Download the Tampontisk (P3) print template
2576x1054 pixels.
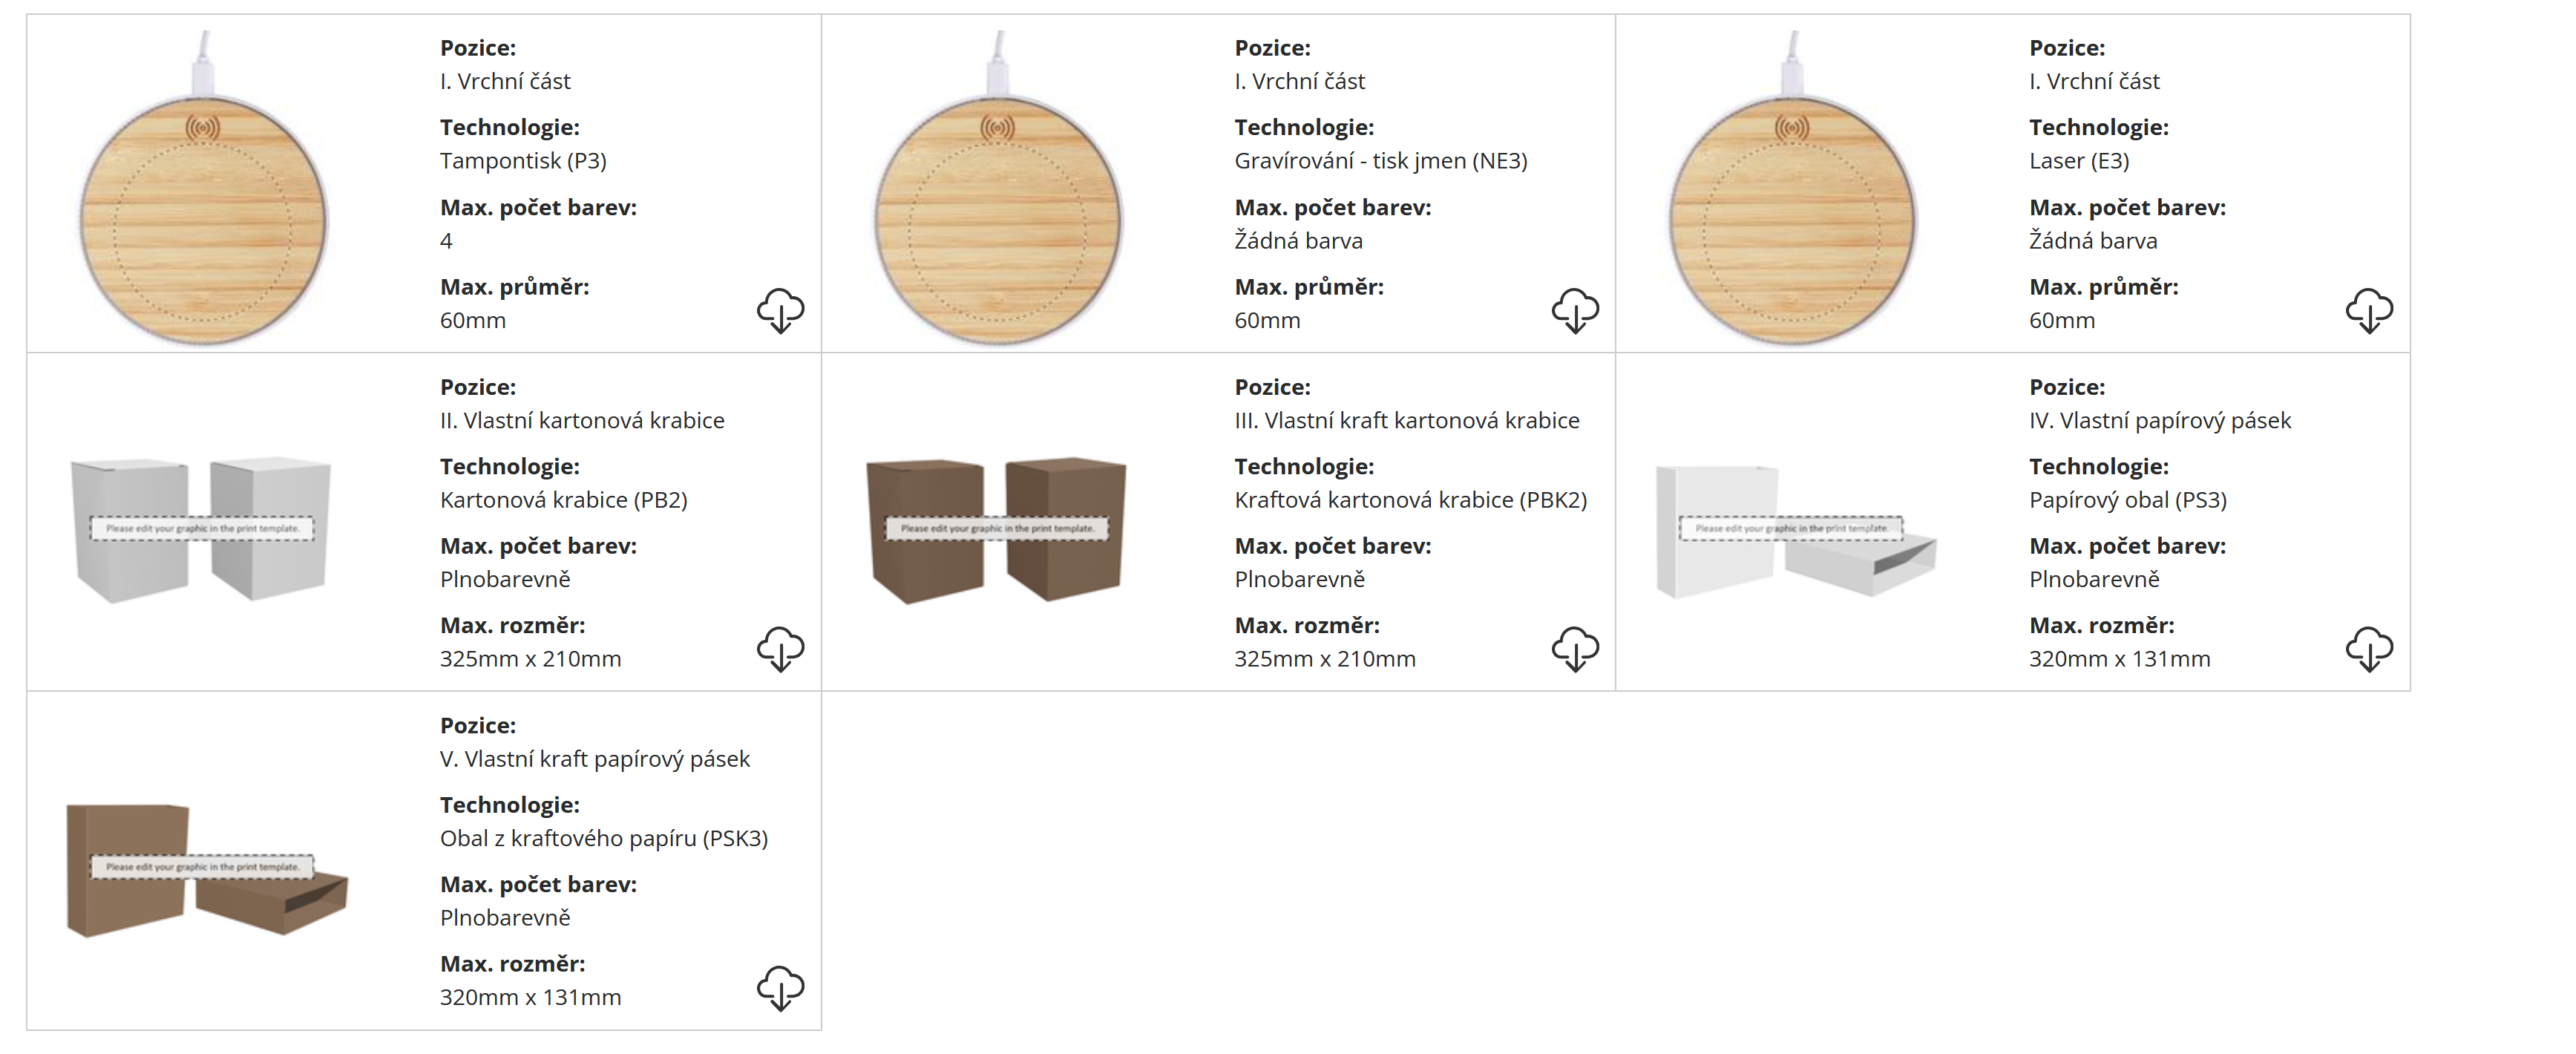[780, 310]
